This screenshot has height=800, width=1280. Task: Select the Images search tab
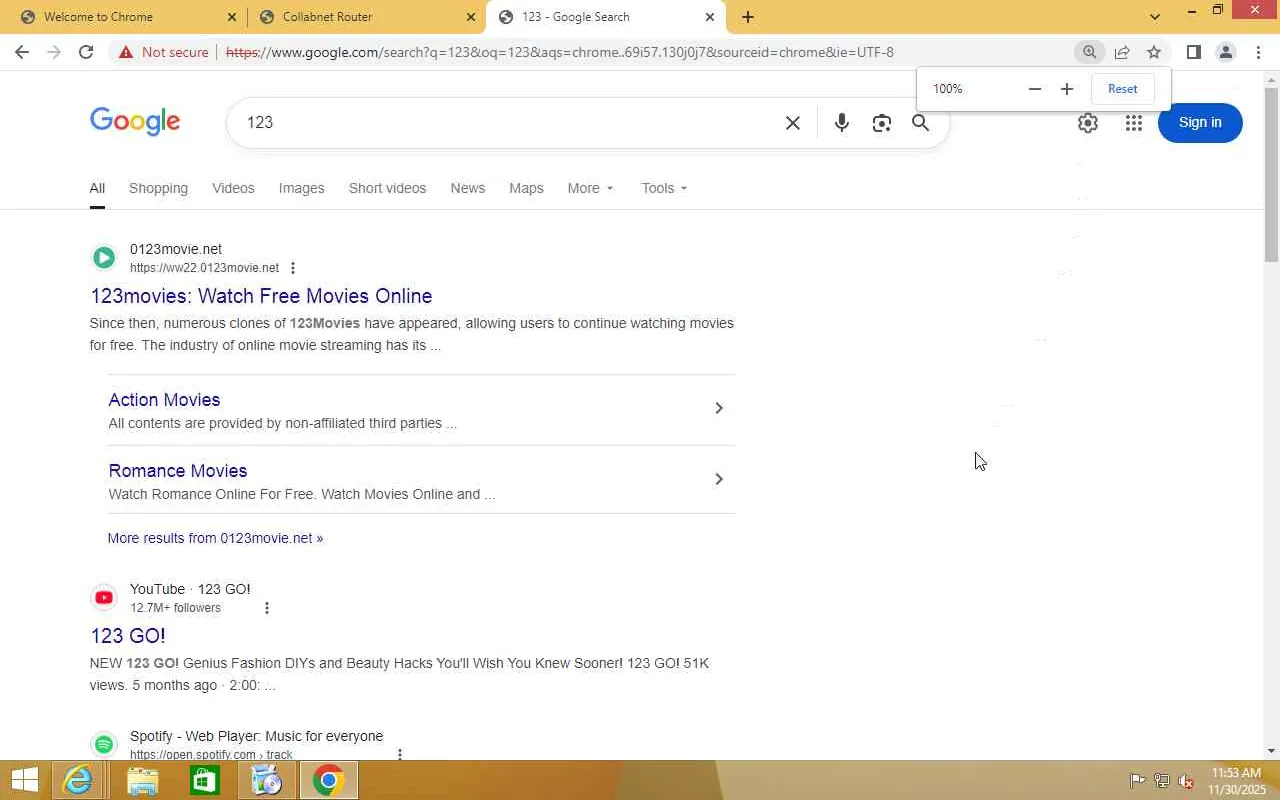click(x=301, y=188)
